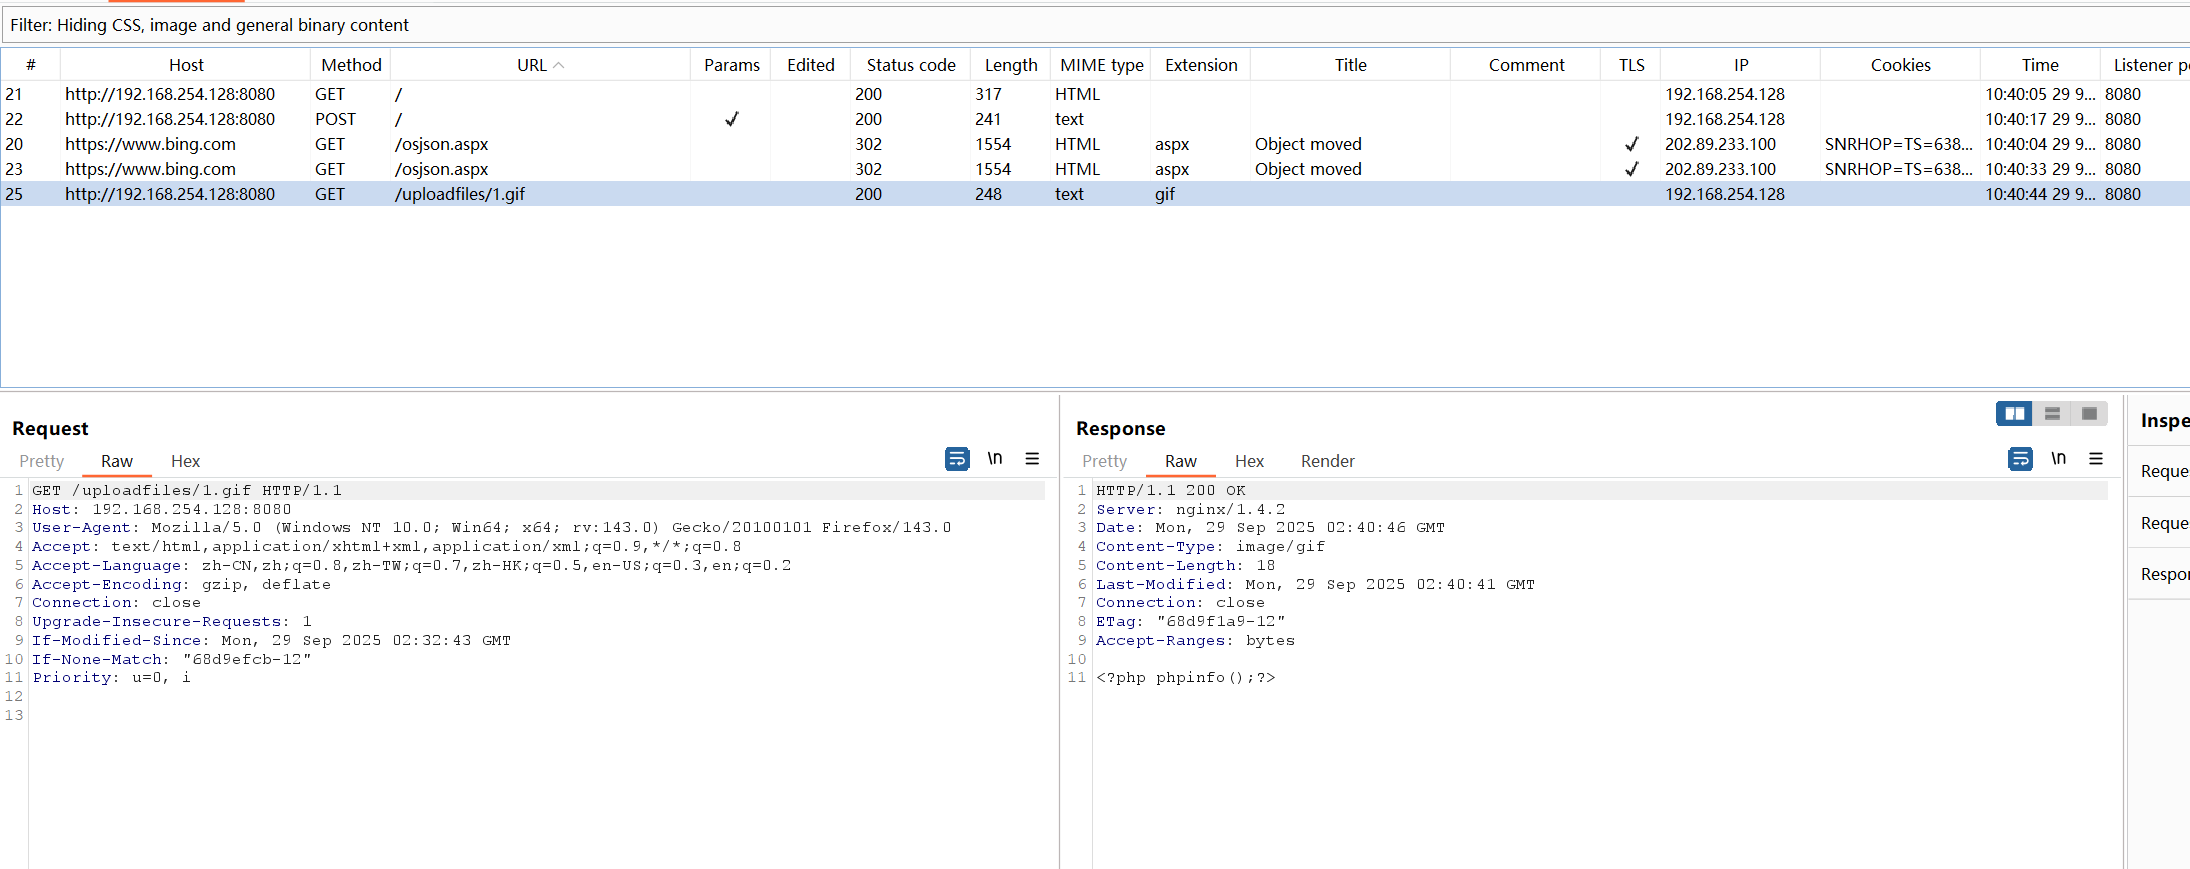Open the Pretty tab in Response panel
Screen dimensions: 2190x869
pos(1104,461)
